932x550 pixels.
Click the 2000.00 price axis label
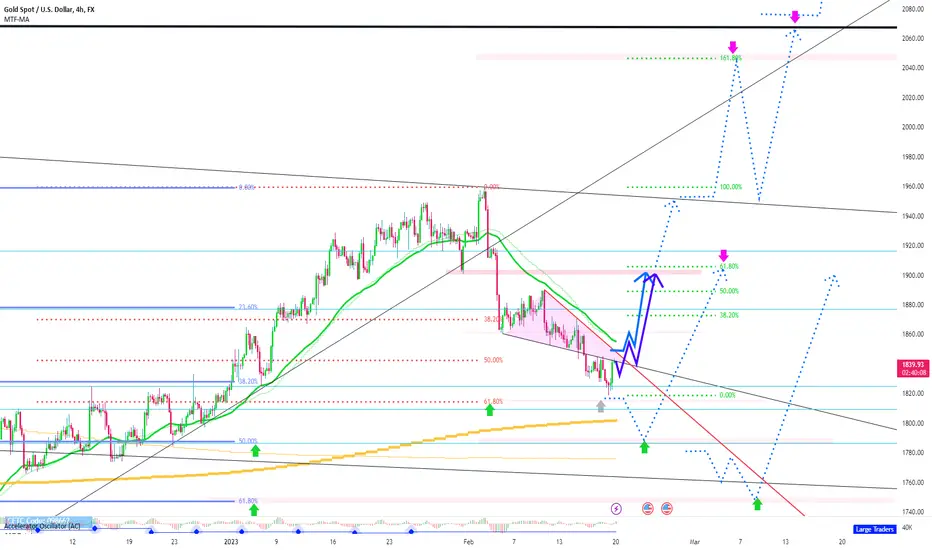(912, 127)
